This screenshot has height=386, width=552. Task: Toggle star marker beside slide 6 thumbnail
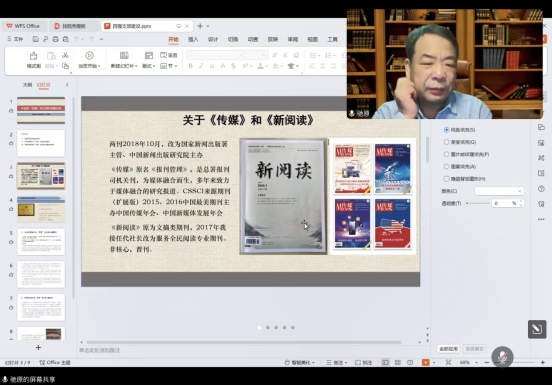coord(11,275)
